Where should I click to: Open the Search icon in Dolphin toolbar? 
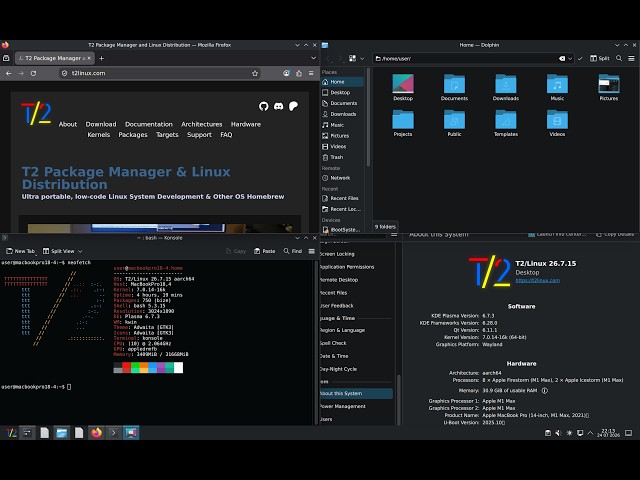[619, 58]
